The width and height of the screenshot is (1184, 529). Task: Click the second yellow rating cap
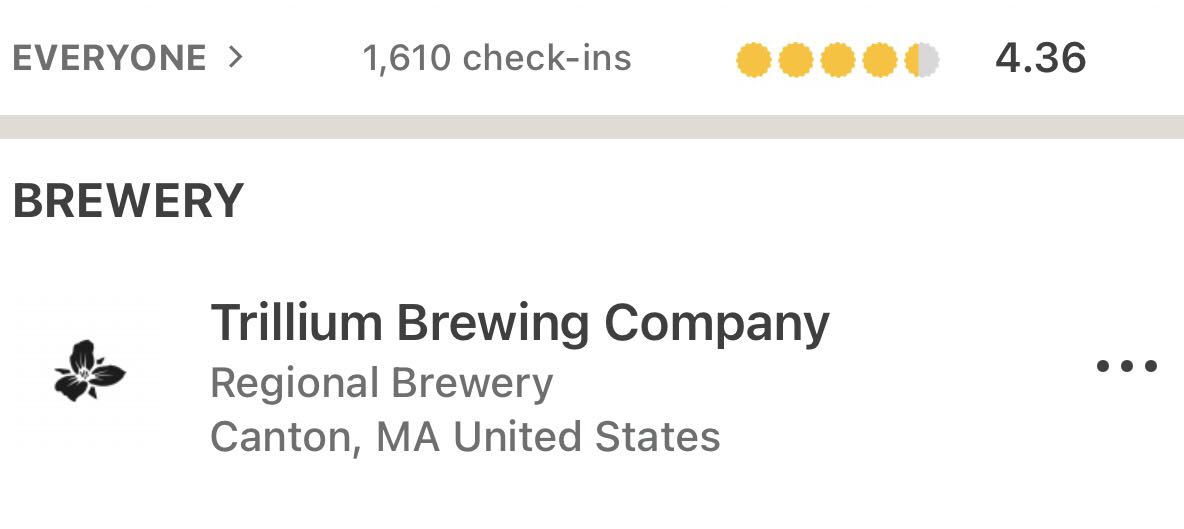pyautogui.click(x=795, y=60)
